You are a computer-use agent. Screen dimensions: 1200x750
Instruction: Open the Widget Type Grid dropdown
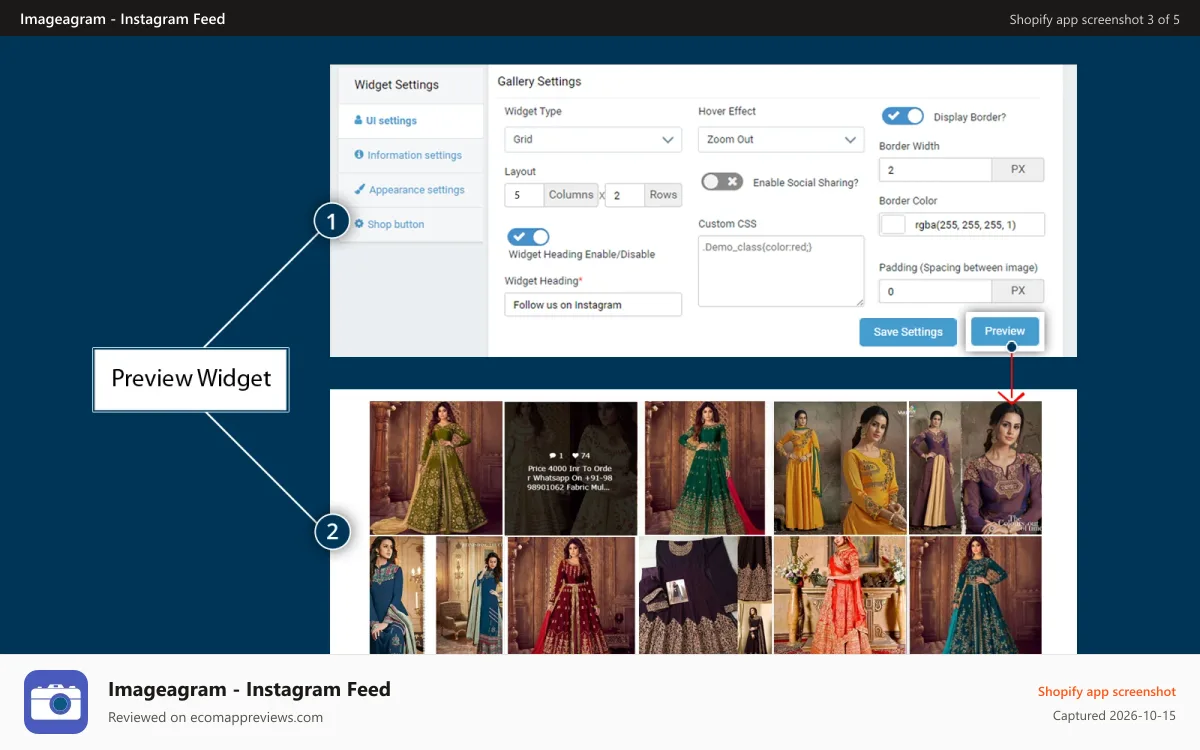pyautogui.click(x=593, y=139)
